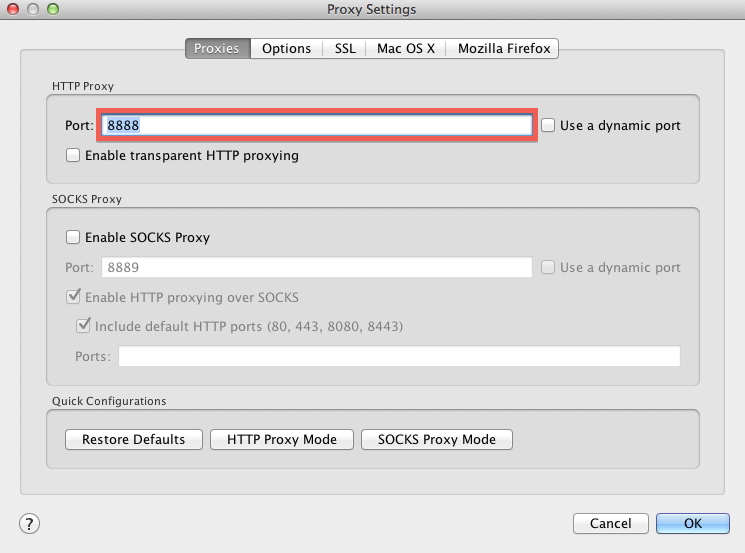Toggle Enable HTTP proxying over SOCKS
This screenshot has height=553, width=745.
click(73, 296)
